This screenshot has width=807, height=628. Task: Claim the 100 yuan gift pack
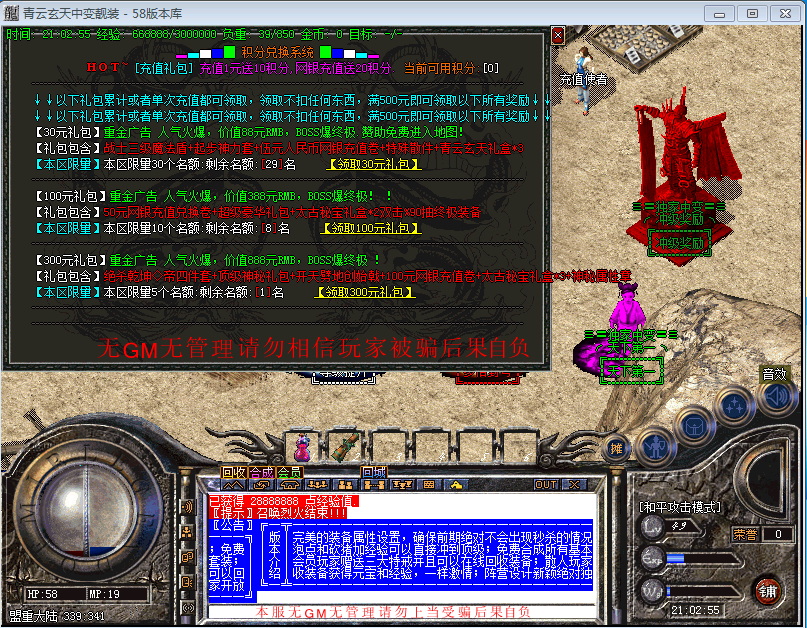point(371,228)
